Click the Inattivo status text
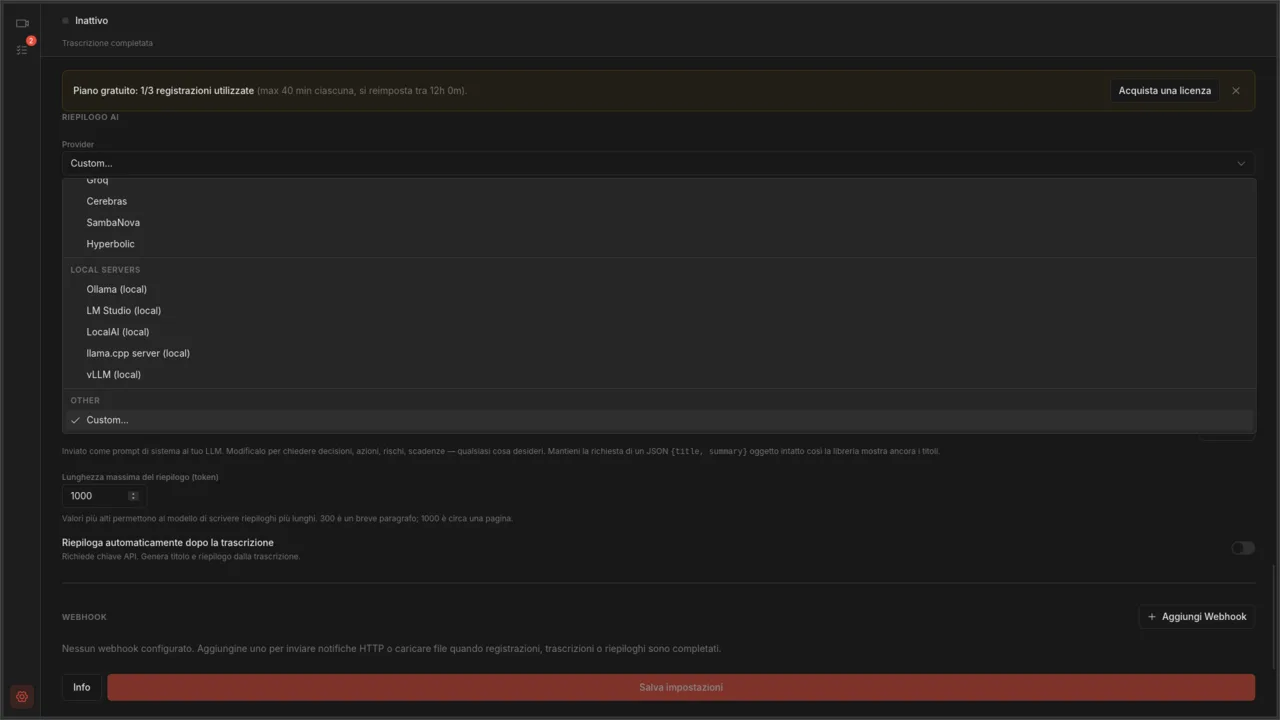The height and width of the screenshot is (720, 1280). click(91, 21)
